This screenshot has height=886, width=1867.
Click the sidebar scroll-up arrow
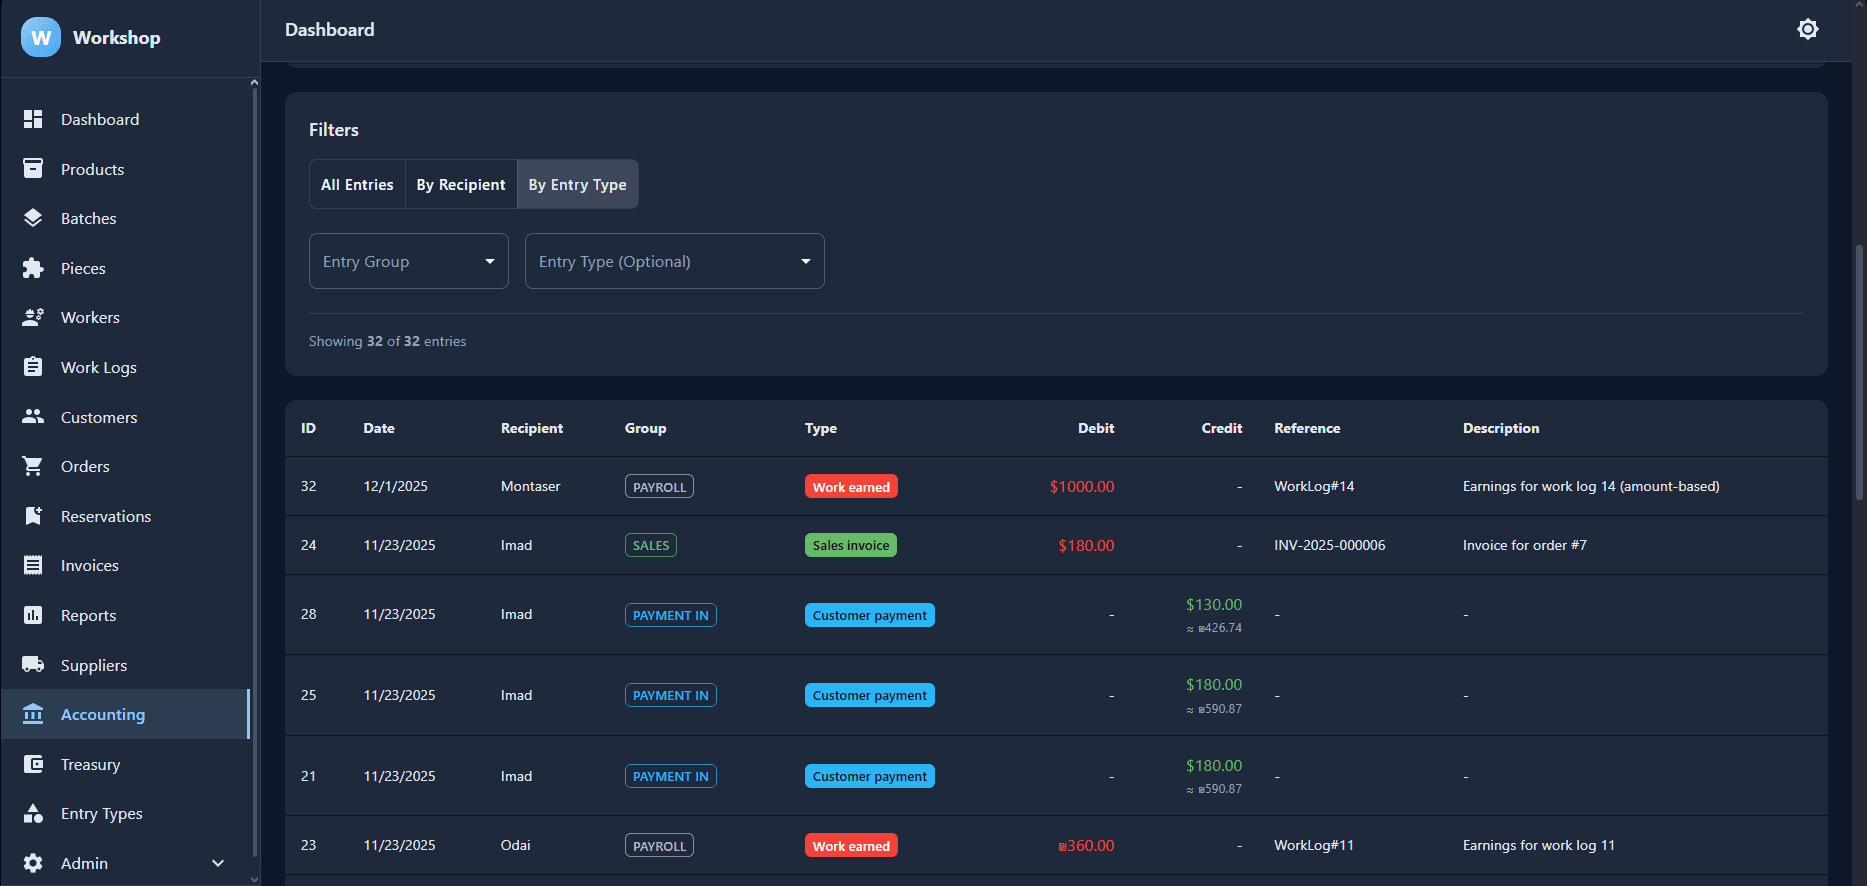[254, 83]
